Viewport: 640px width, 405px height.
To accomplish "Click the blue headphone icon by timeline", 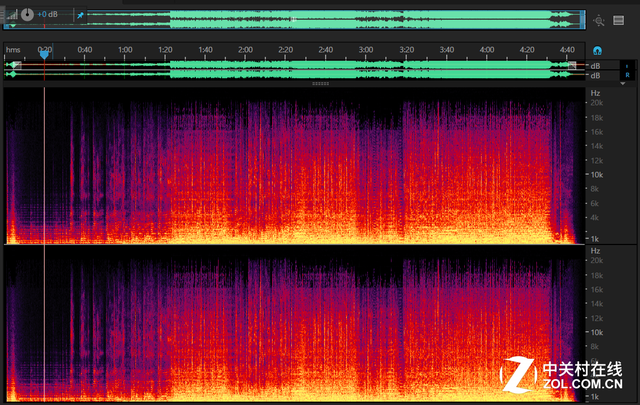I will 598,50.
